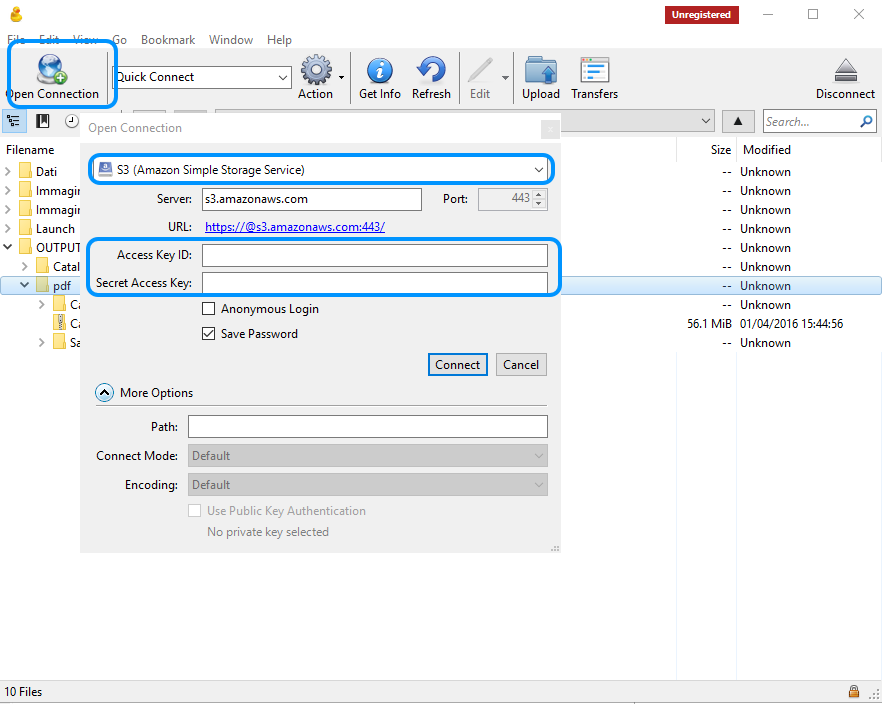The width and height of the screenshot is (882, 704).
Task: Uncheck the Save Password checkbox
Action: [208, 333]
